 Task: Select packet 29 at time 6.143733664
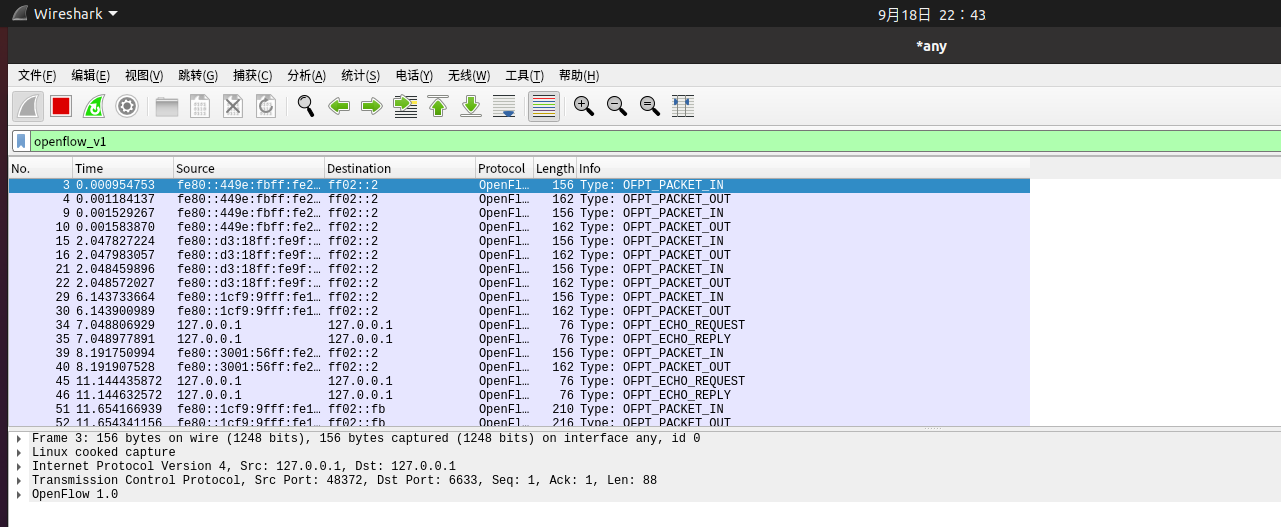click(x=519, y=297)
